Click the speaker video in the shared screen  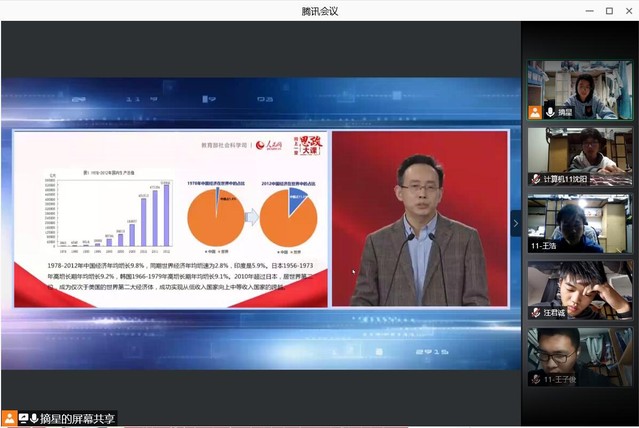point(420,218)
